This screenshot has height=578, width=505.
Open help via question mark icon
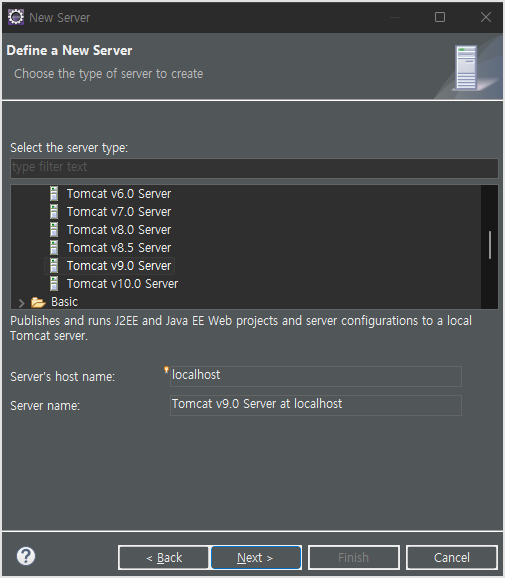click(26, 556)
